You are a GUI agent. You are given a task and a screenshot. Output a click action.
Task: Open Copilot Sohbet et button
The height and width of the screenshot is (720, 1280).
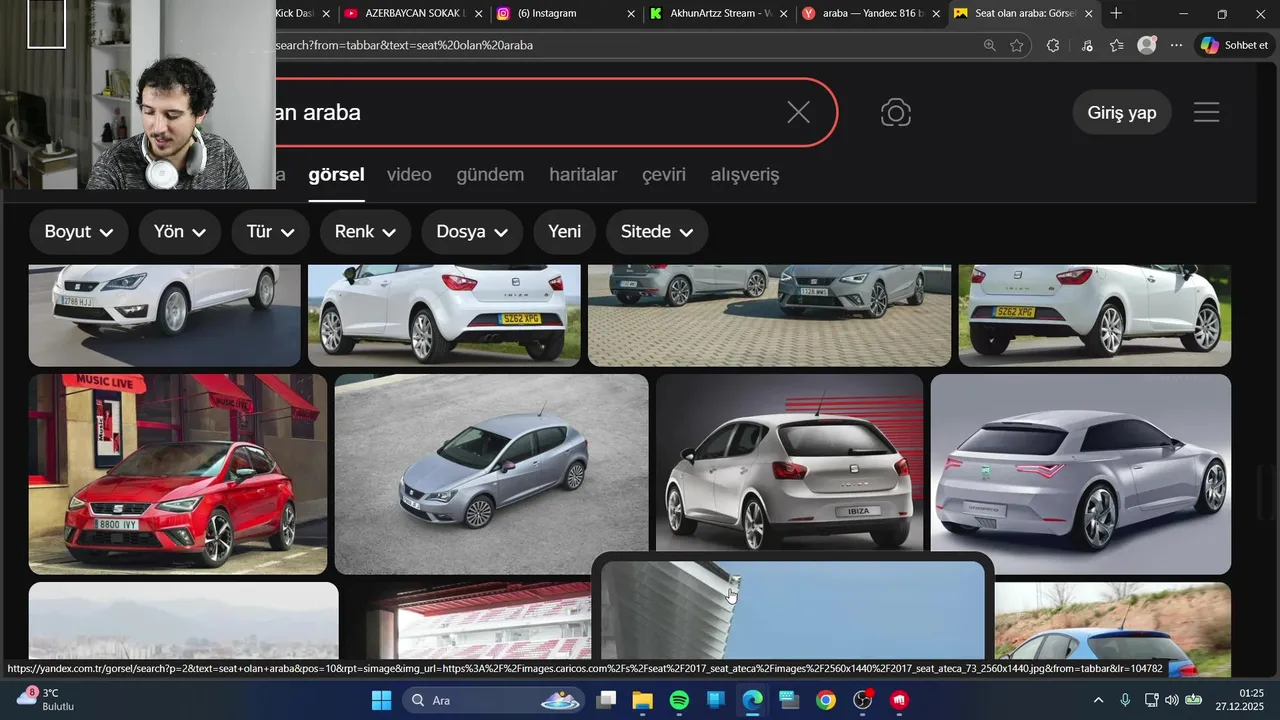(1235, 45)
